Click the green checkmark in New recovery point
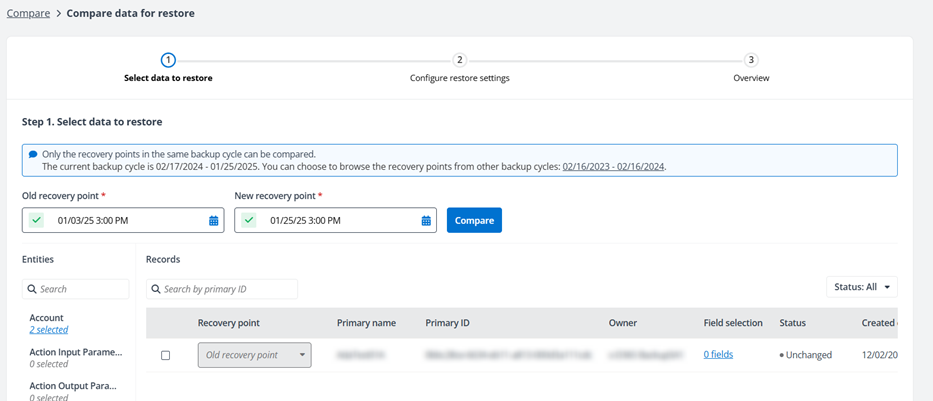The width and height of the screenshot is (933, 401). 249,220
